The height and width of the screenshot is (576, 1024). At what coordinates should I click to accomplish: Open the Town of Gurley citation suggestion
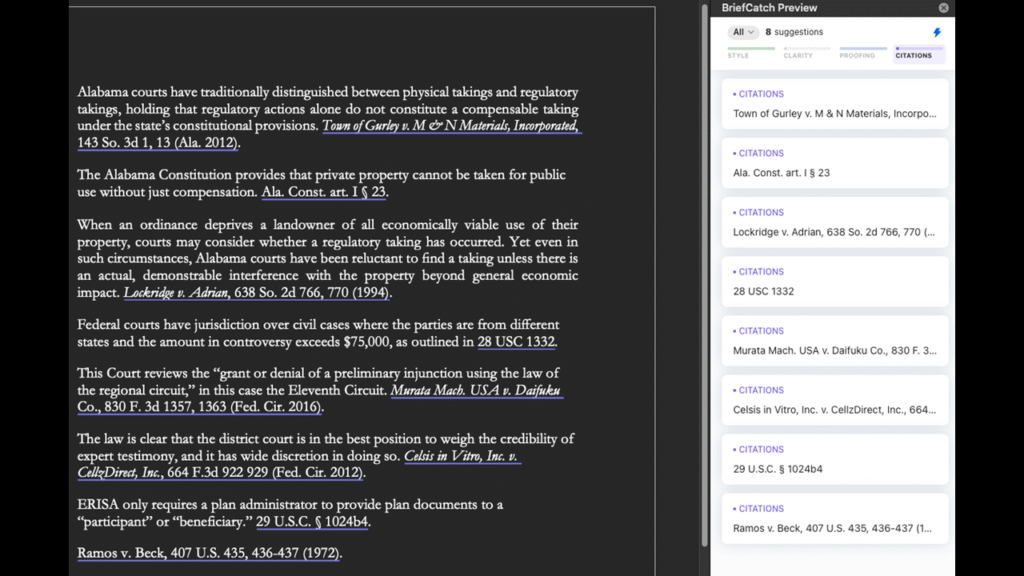[834, 104]
